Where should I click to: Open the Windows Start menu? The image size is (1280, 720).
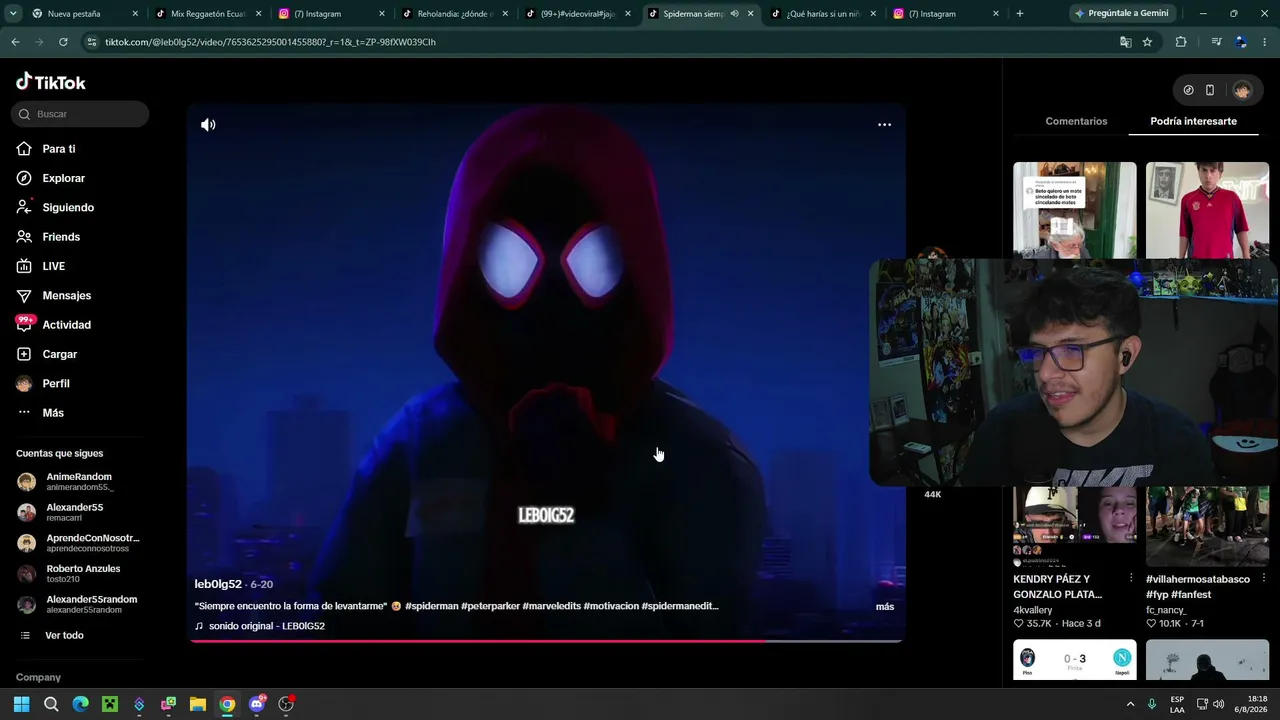pos(21,704)
